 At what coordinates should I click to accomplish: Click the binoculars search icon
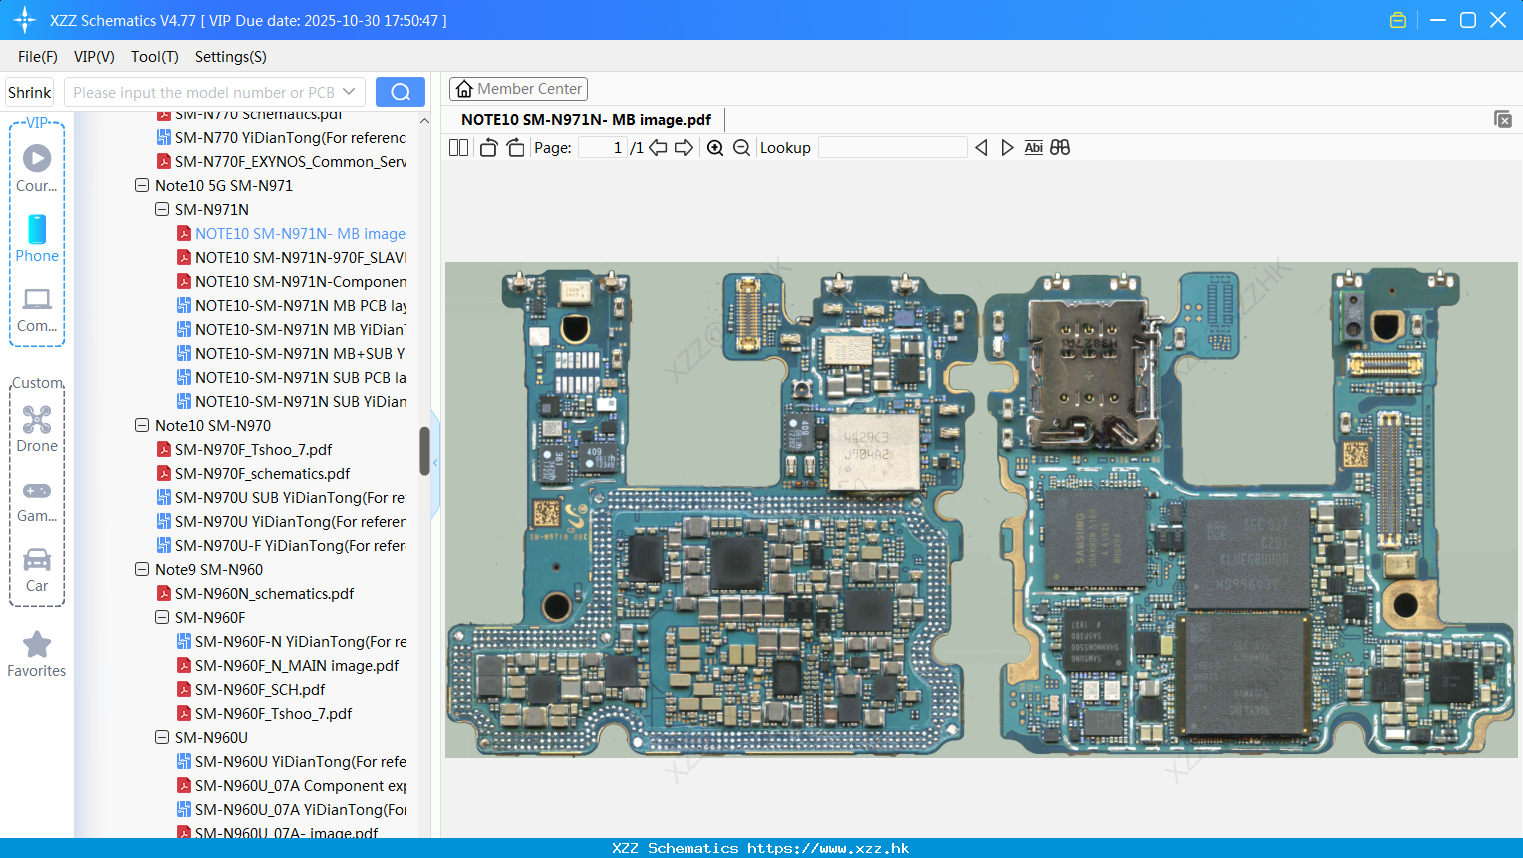click(x=1060, y=147)
